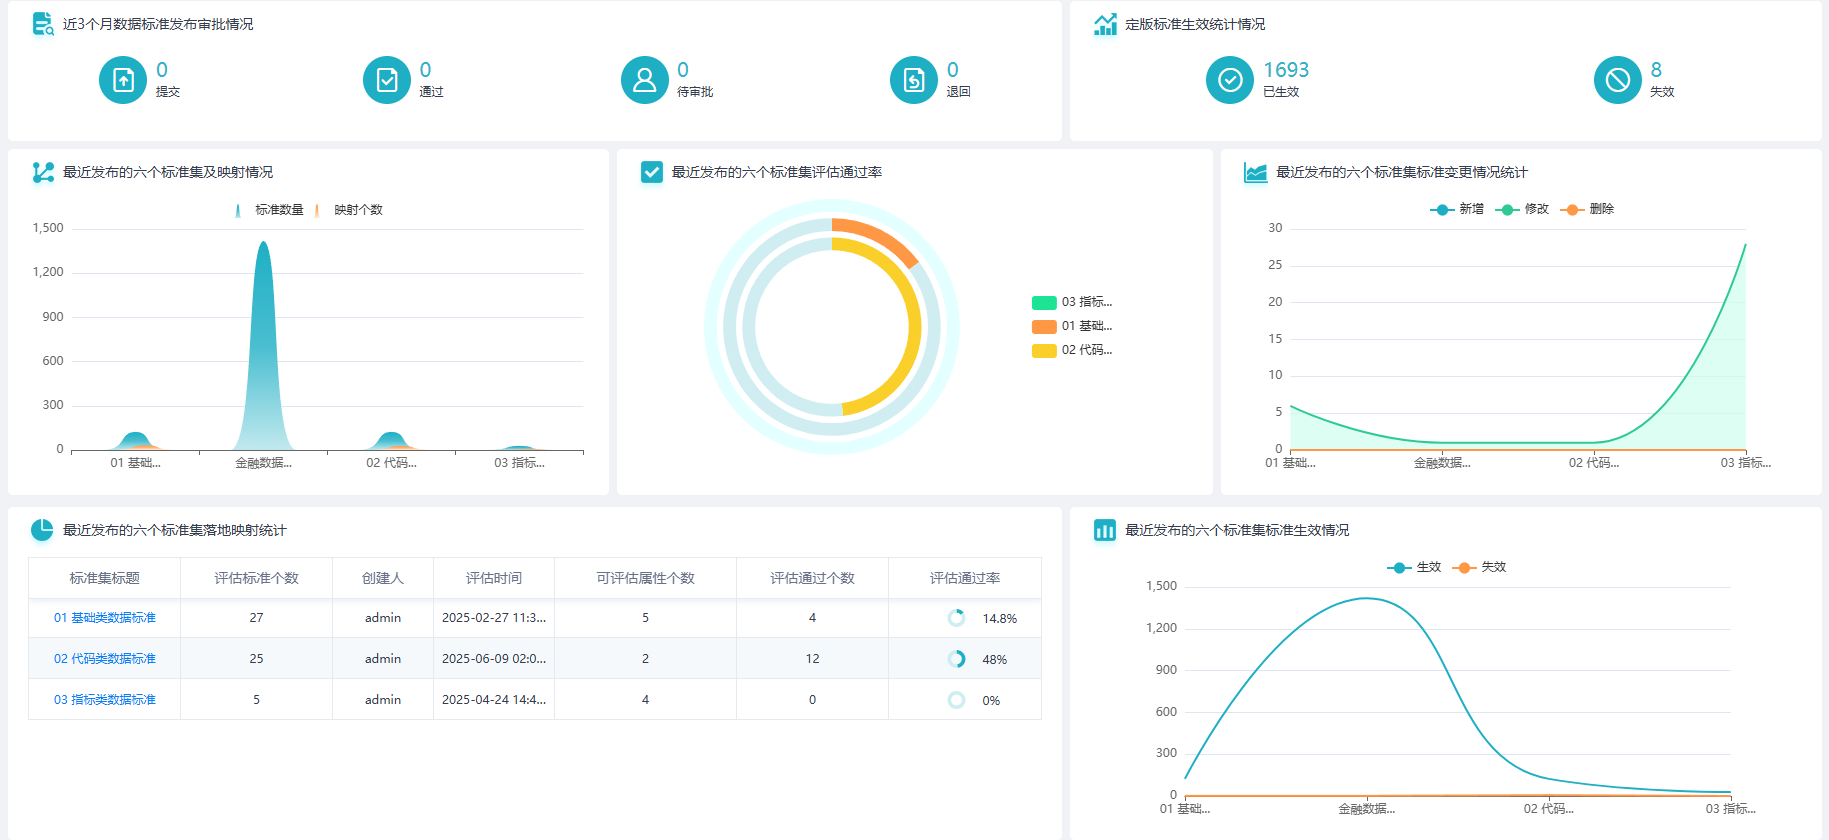Click the 退回 returned document icon
Viewport: 1829px width, 840px height.
pos(914,80)
